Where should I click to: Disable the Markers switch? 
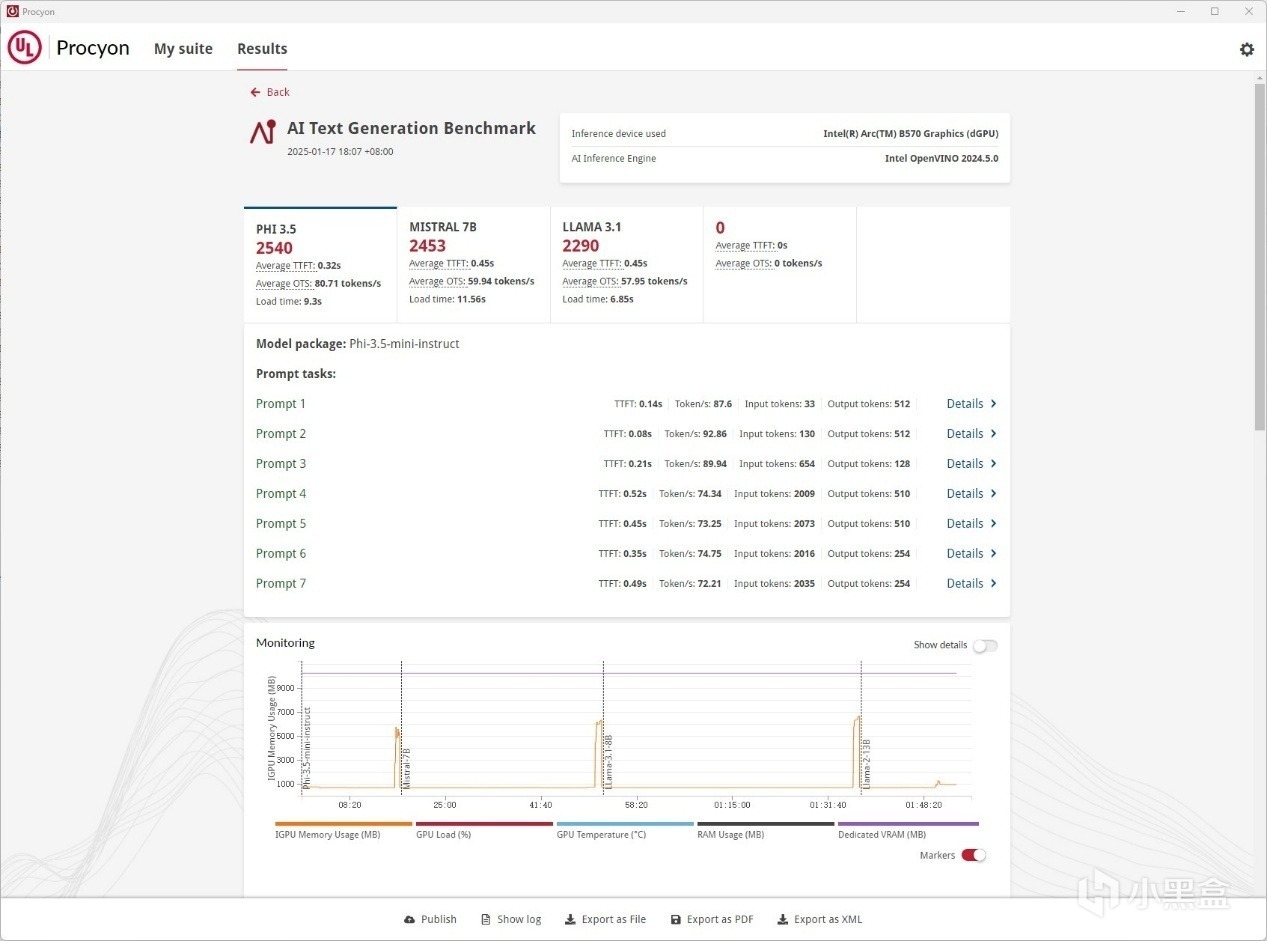(x=973, y=856)
